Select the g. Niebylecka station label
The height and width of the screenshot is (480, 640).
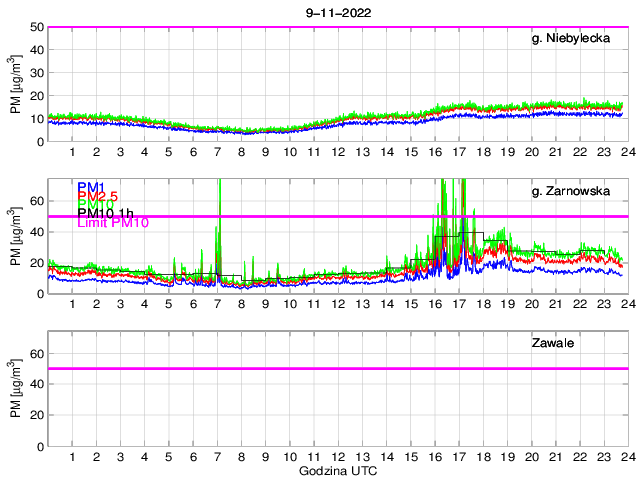[x=576, y=38]
